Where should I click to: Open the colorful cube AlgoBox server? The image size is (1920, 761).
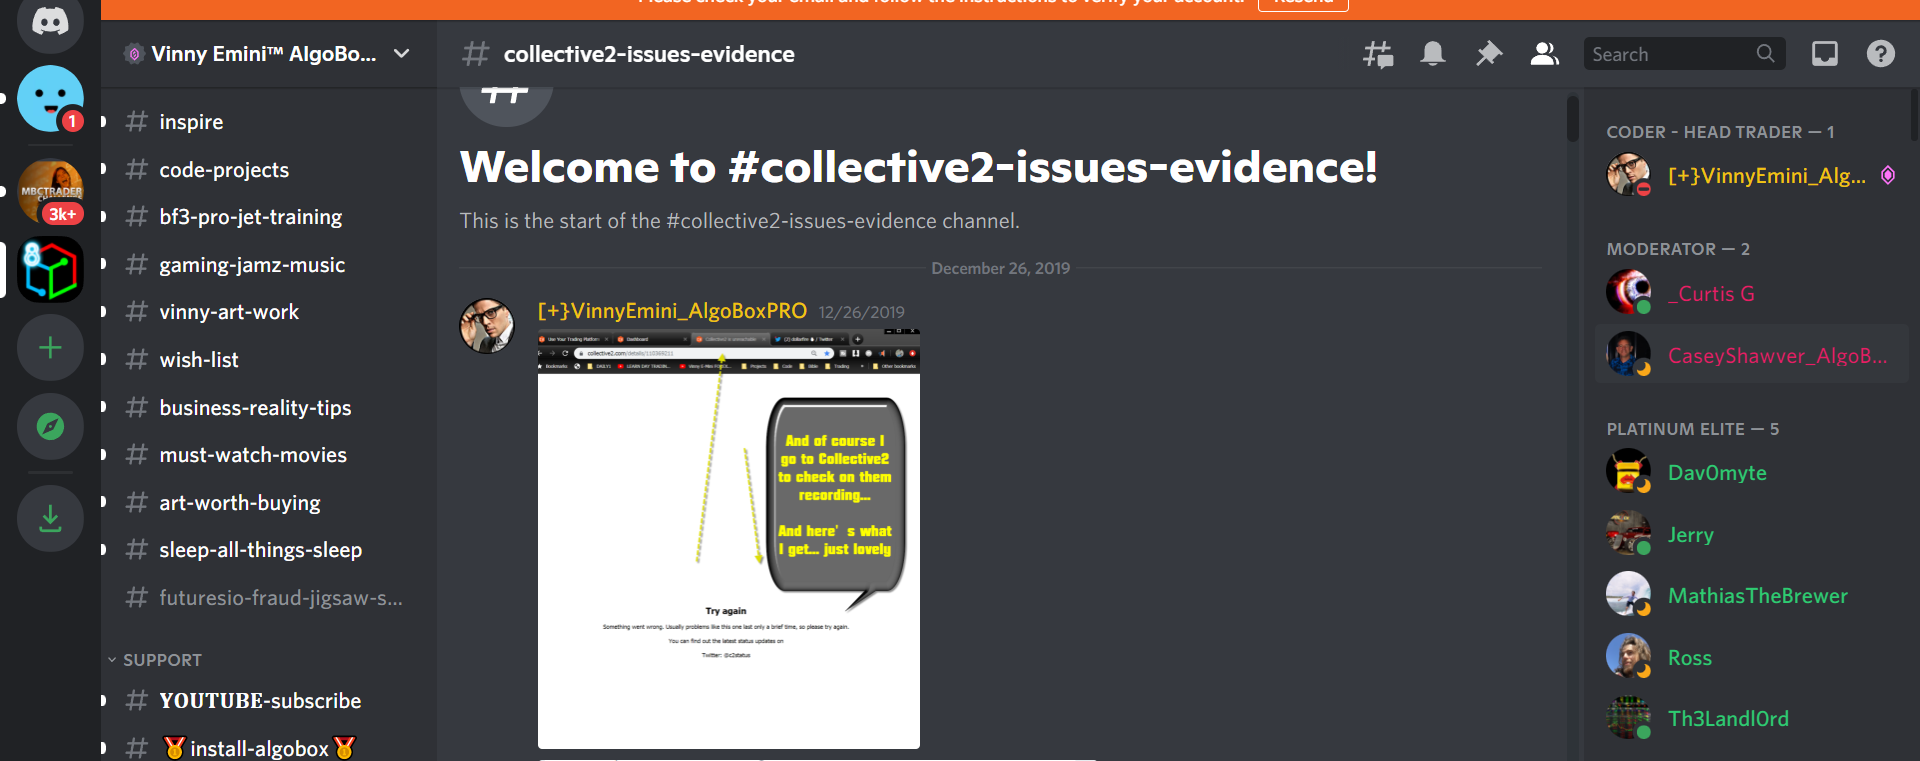pyautogui.click(x=50, y=270)
